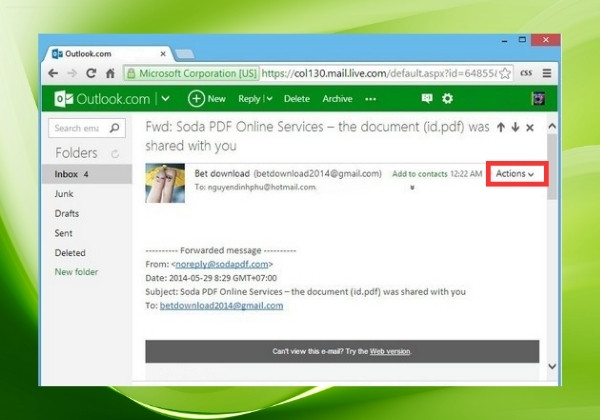Viewport: 600px width, 420px height.
Task: Expand the Reply options dropdown arrow
Action: [x=269, y=99]
